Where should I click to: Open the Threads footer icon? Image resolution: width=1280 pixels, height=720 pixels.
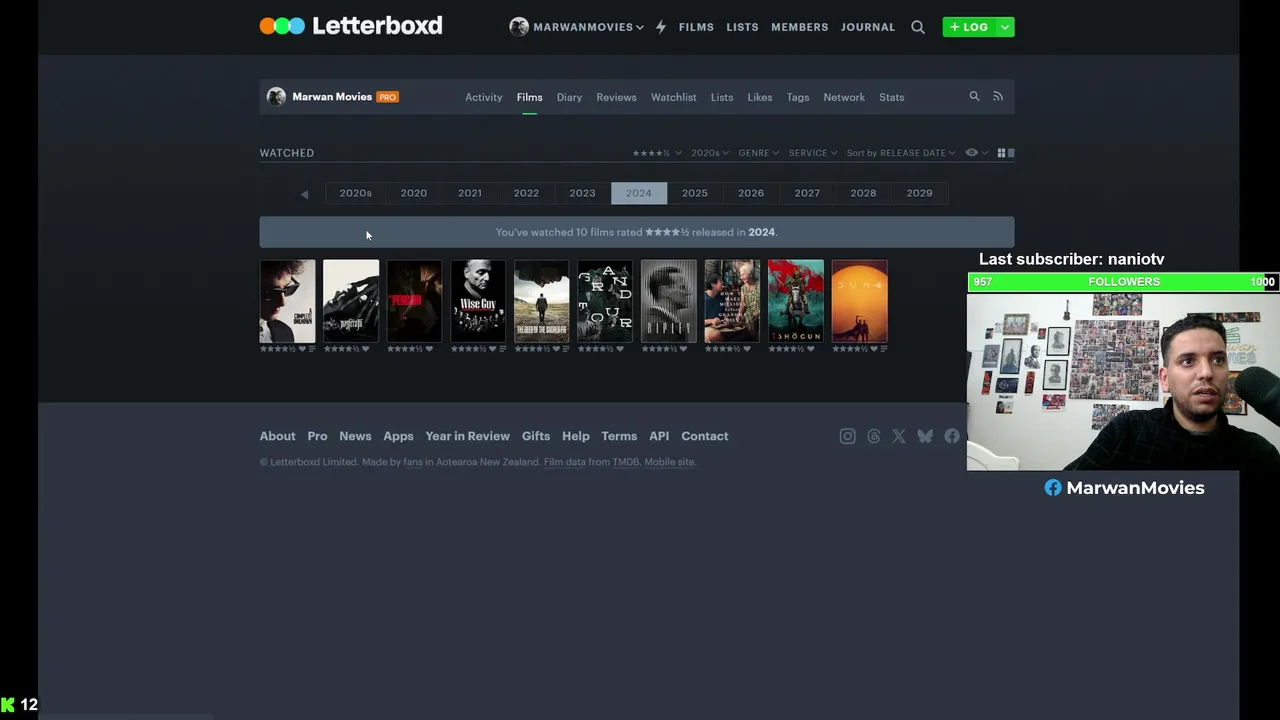tap(874, 436)
